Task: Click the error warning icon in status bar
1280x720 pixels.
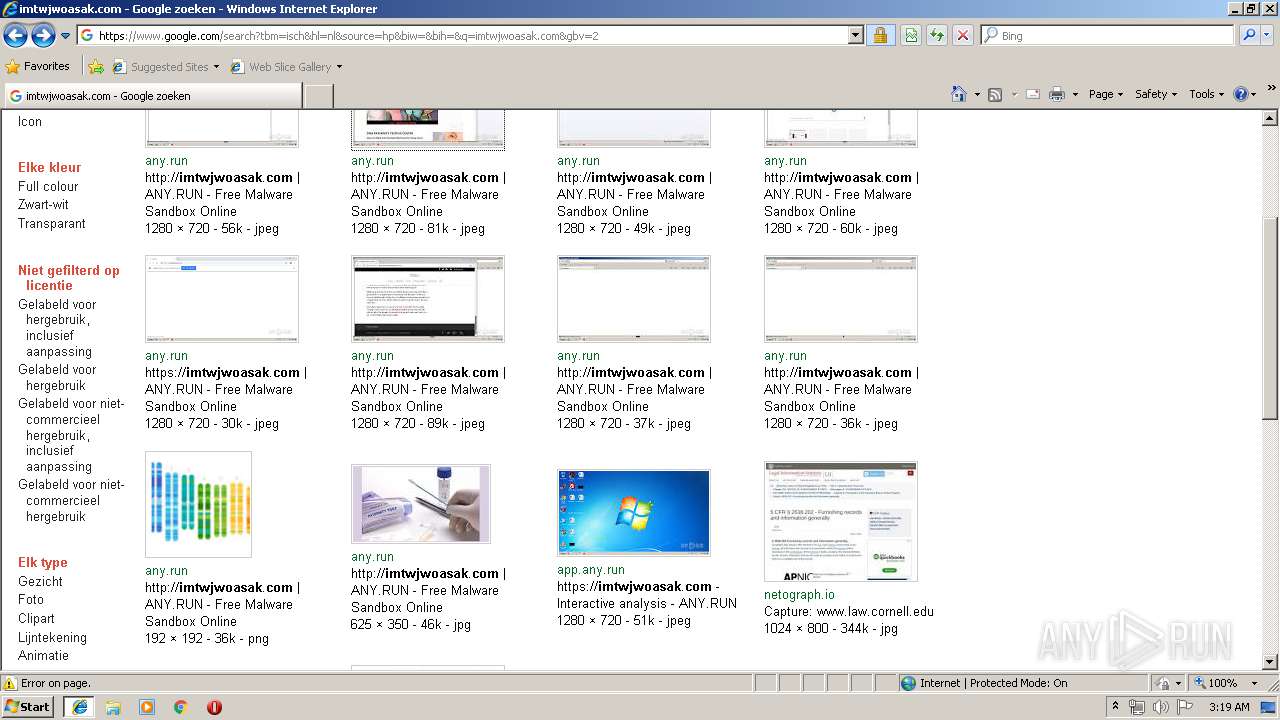Action: click(10, 683)
